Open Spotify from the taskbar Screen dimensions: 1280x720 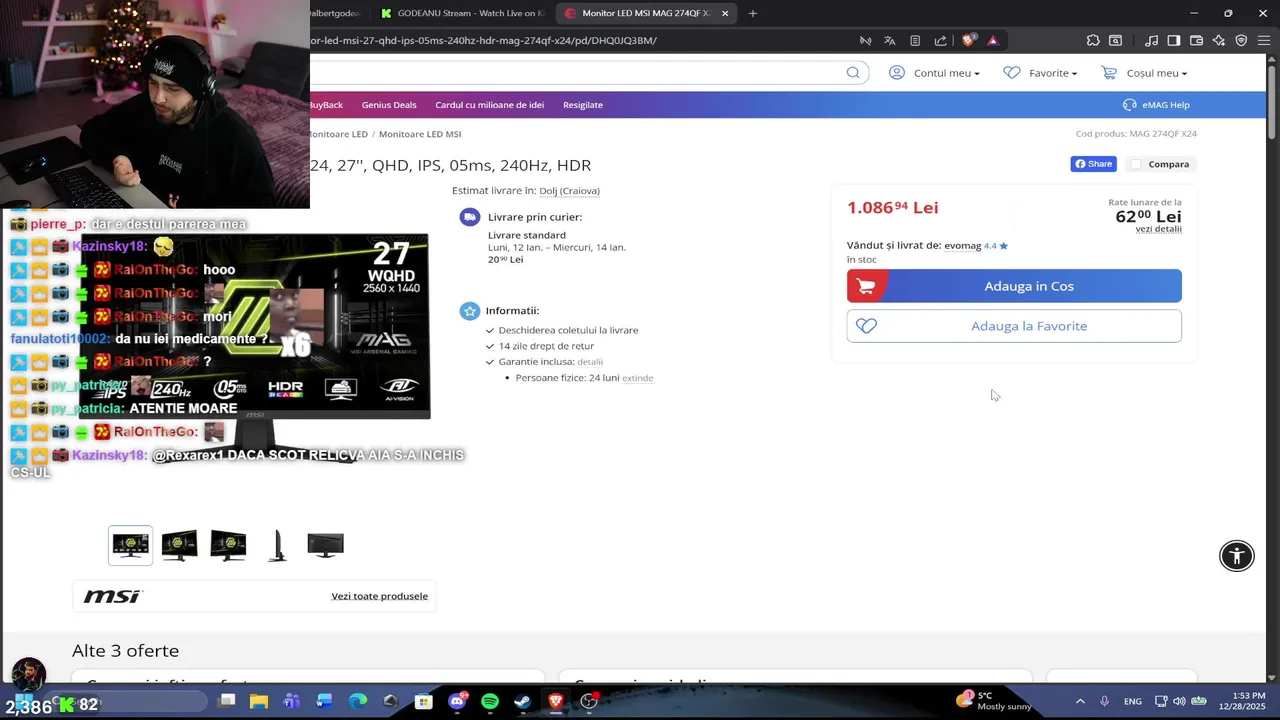(490, 701)
